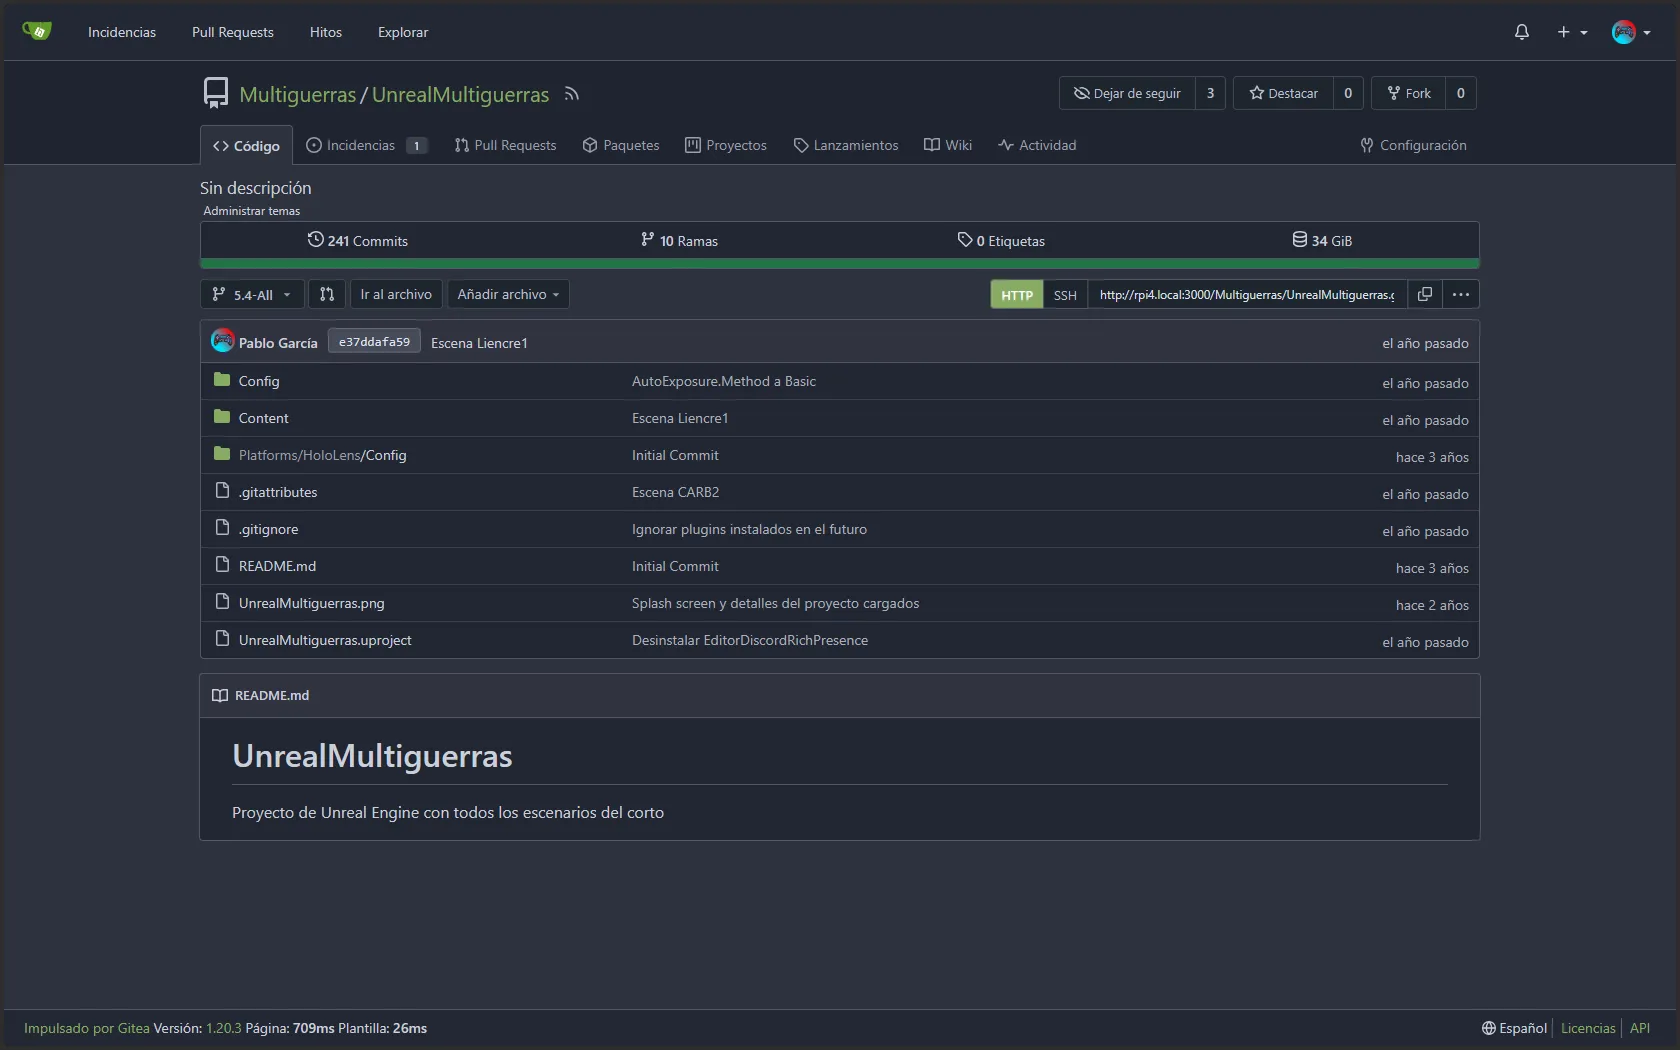Viewport: 1680px width, 1050px height.
Task: Switch clone URL to HTTP
Action: click(x=1017, y=294)
